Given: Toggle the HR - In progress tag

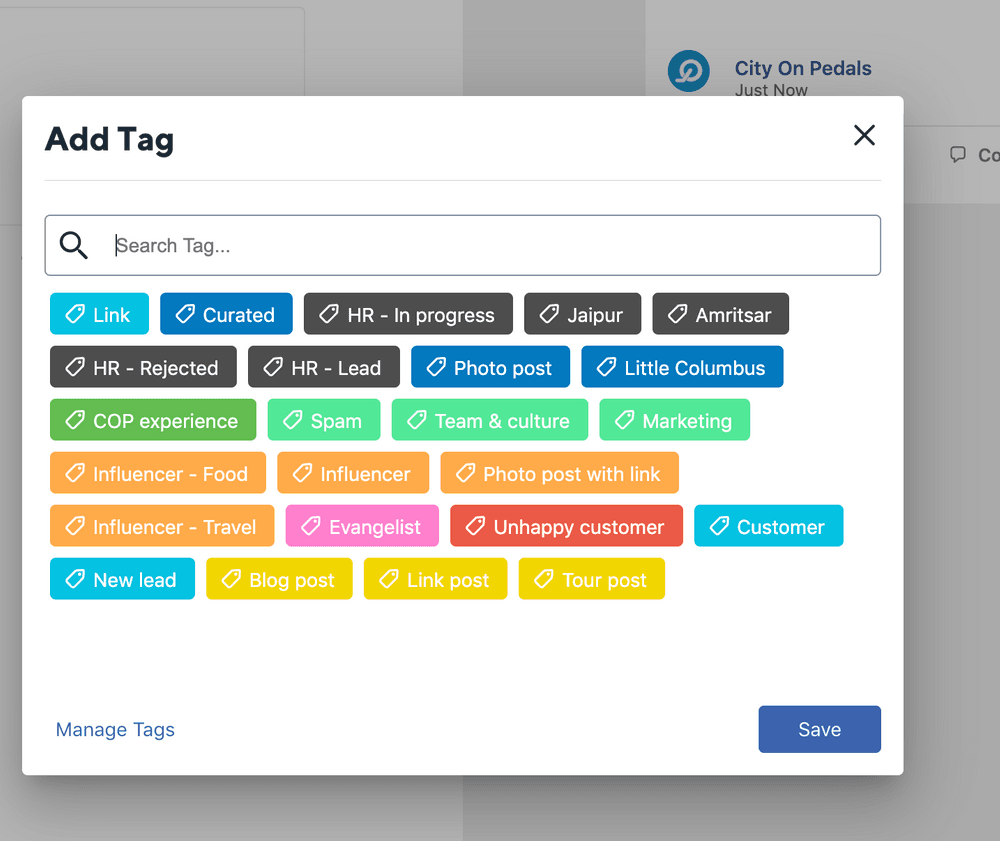Looking at the screenshot, I should 408,314.
